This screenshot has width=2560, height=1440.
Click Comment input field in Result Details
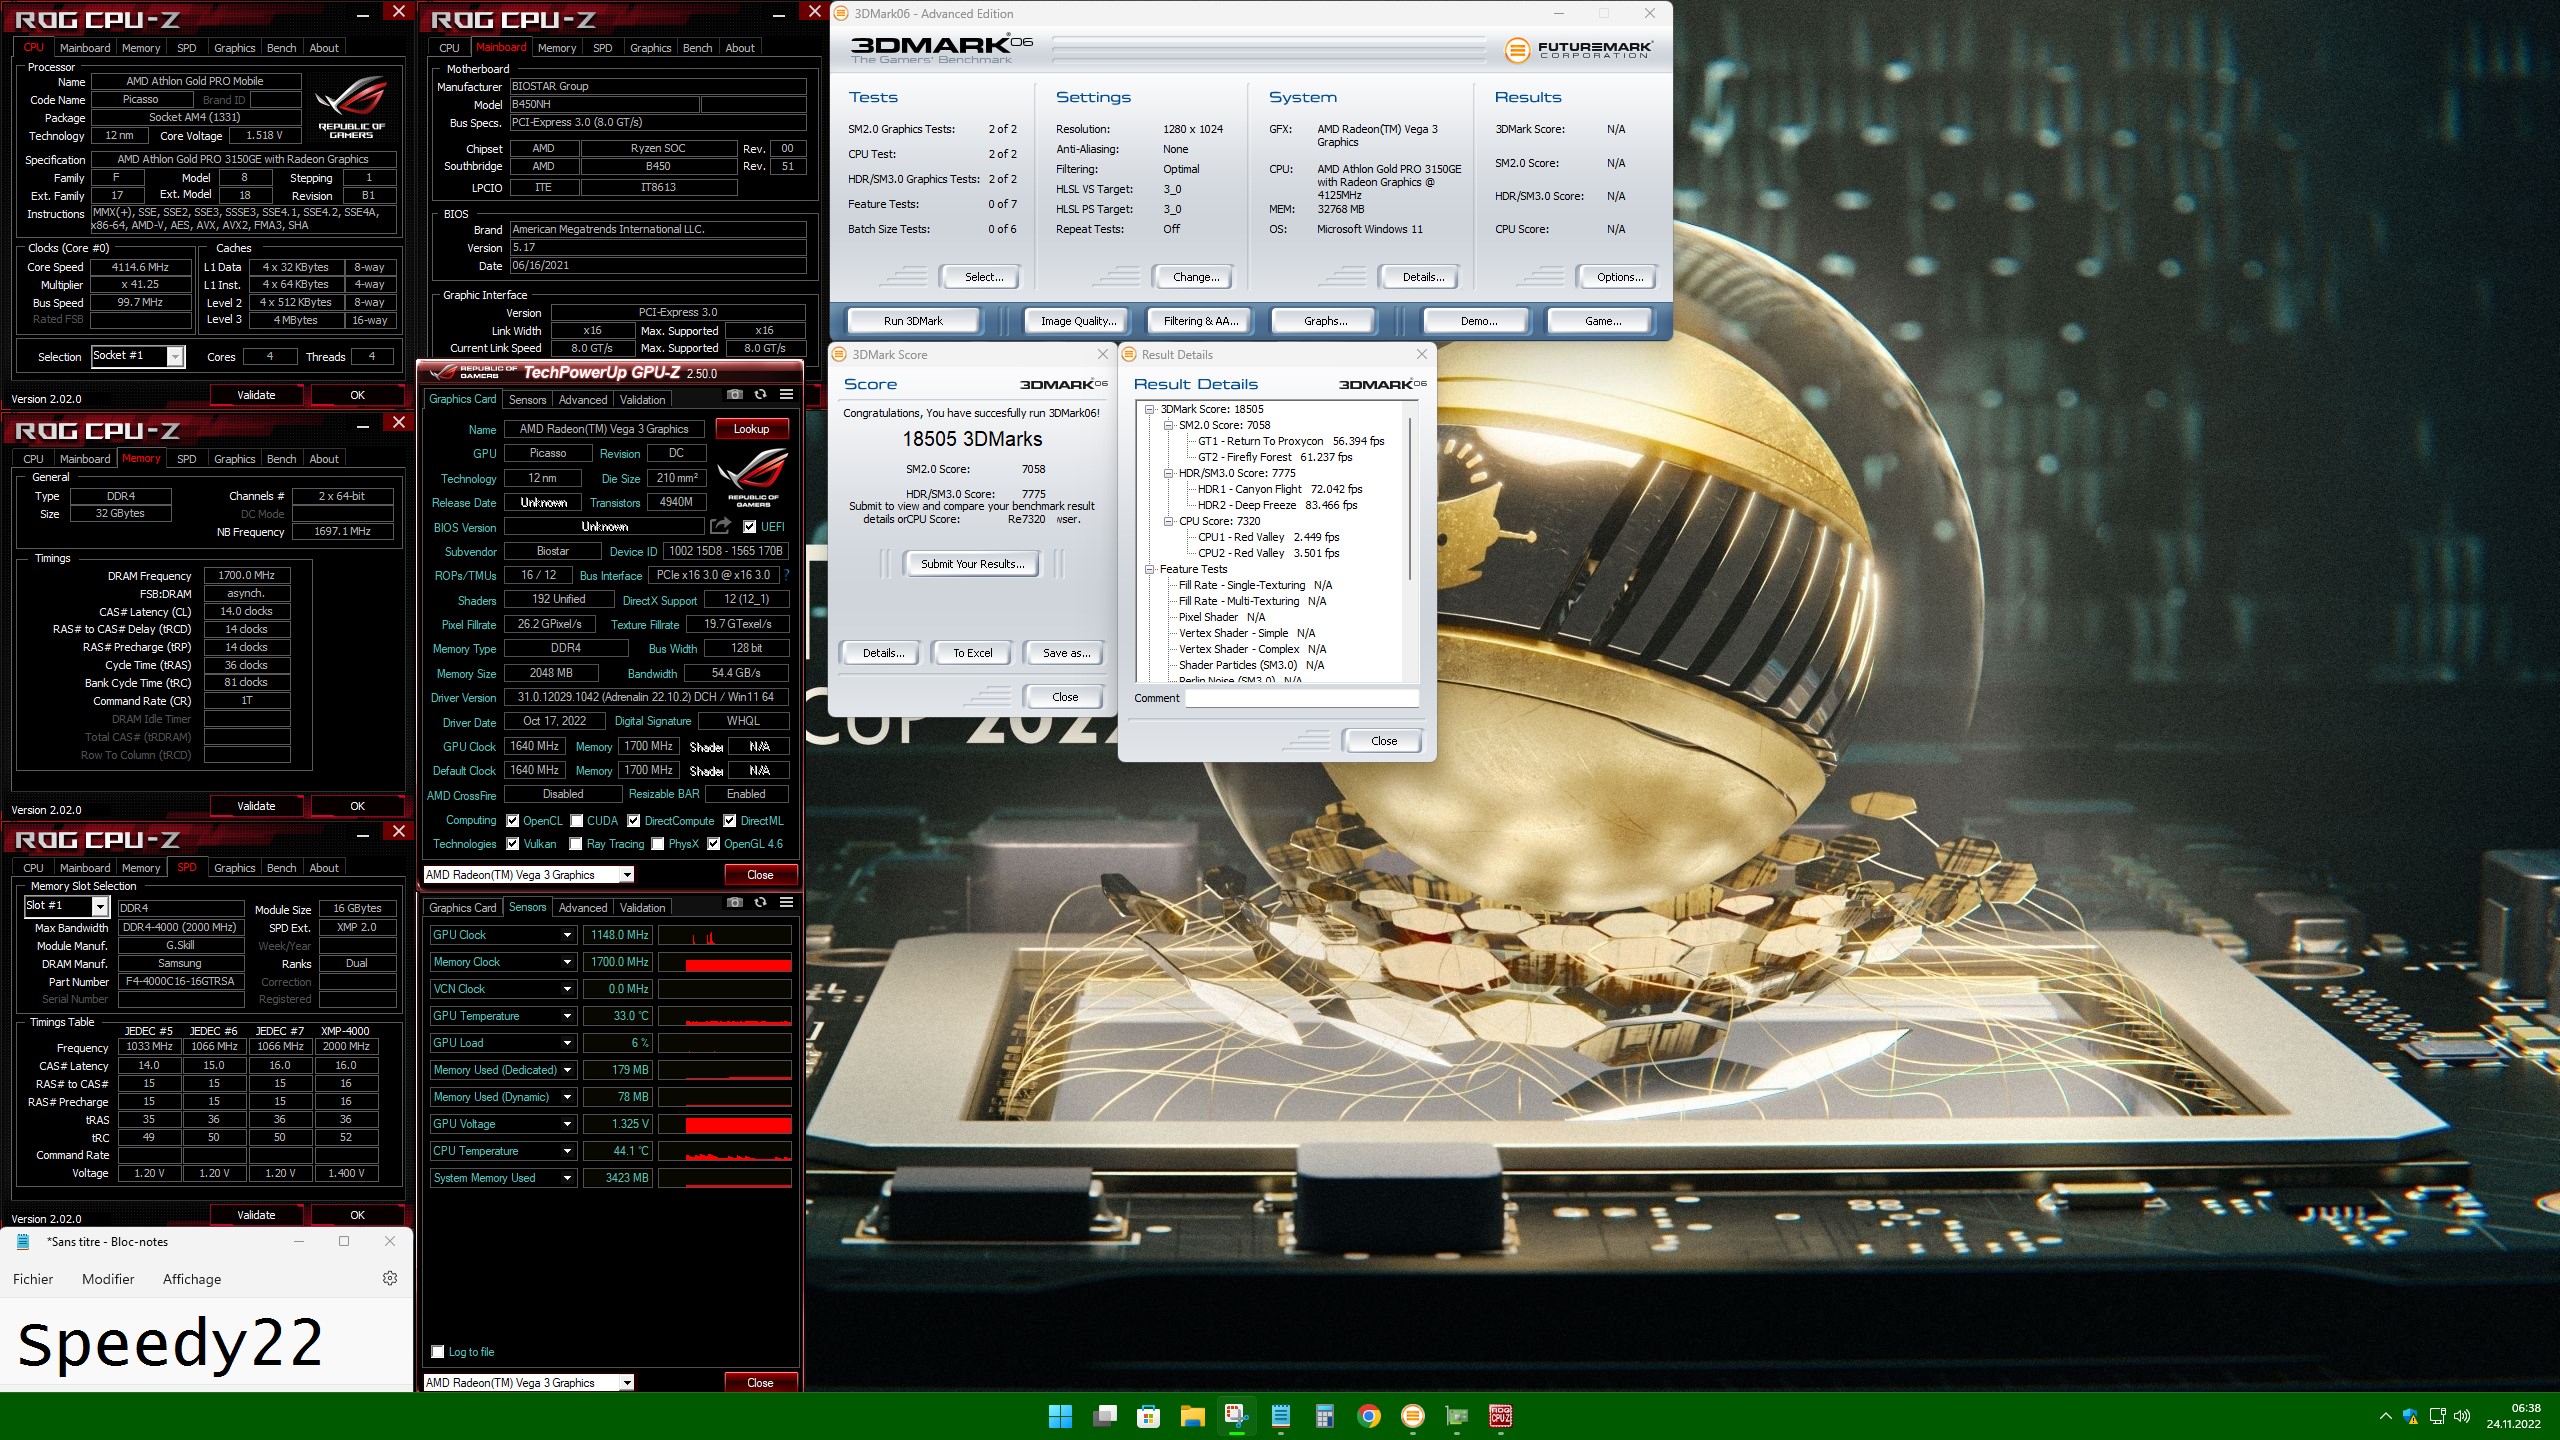tap(1302, 698)
